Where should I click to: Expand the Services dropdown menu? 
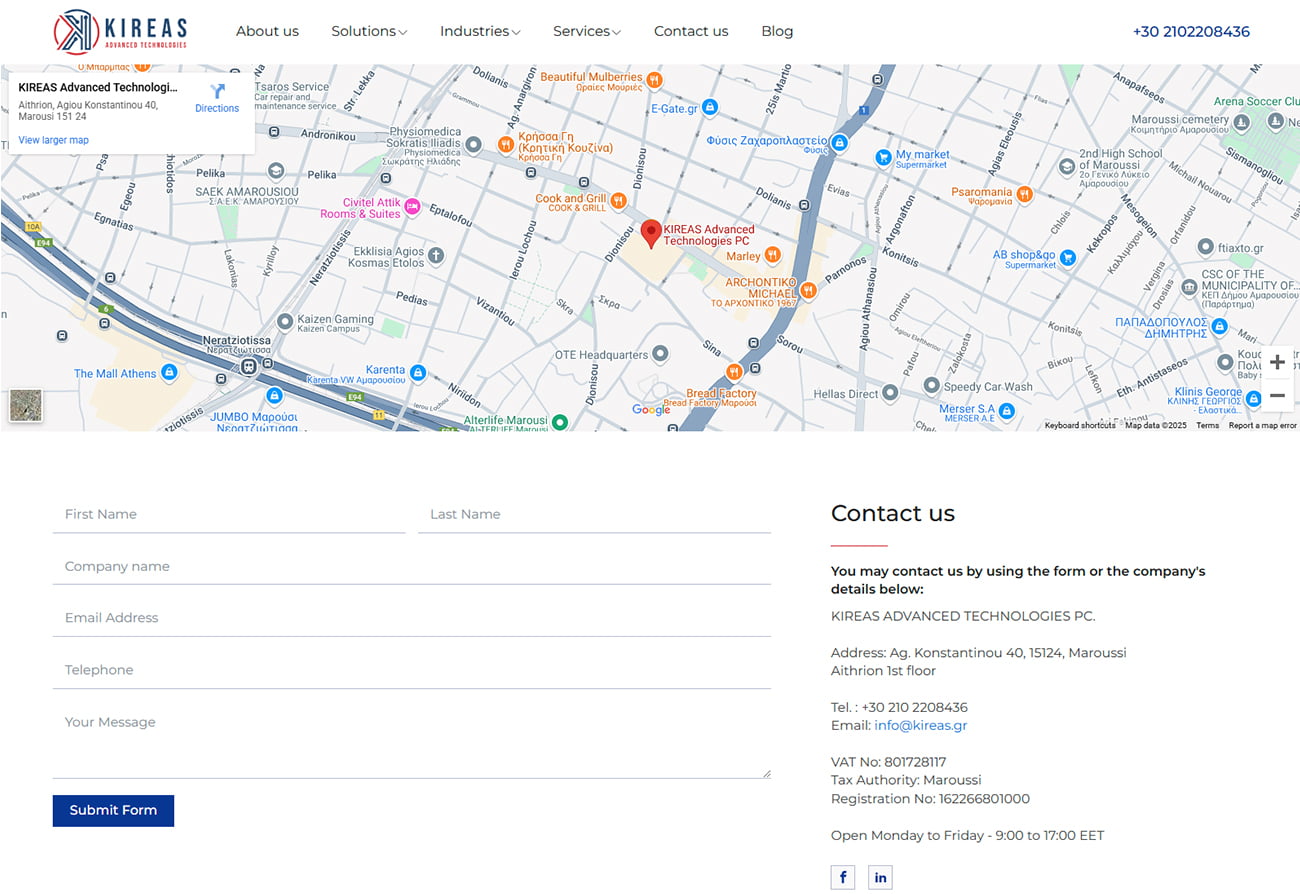(587, 31)
